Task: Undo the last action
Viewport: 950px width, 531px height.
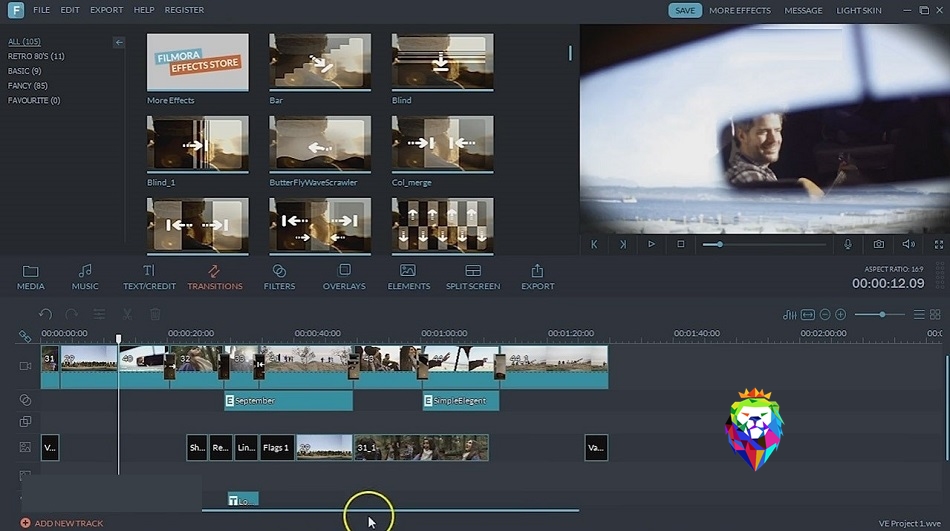Action: tap(45, 314)
